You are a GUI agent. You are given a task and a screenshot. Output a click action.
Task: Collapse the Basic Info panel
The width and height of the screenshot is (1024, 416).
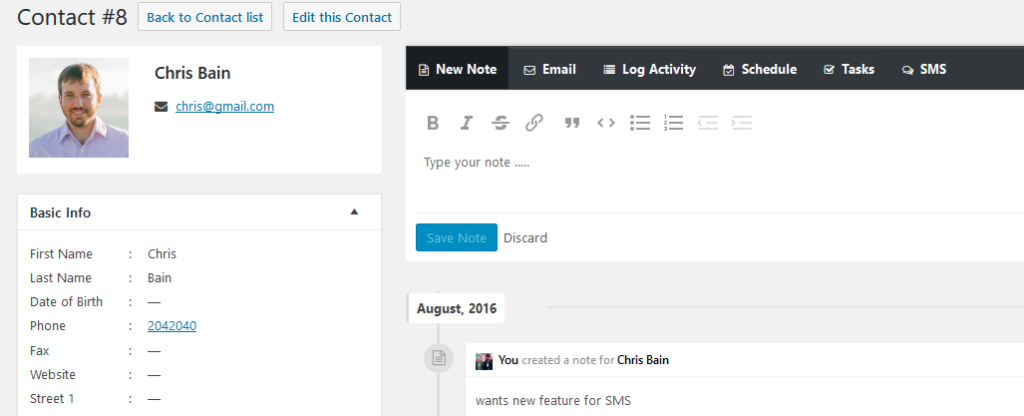(x=354, y=212)
